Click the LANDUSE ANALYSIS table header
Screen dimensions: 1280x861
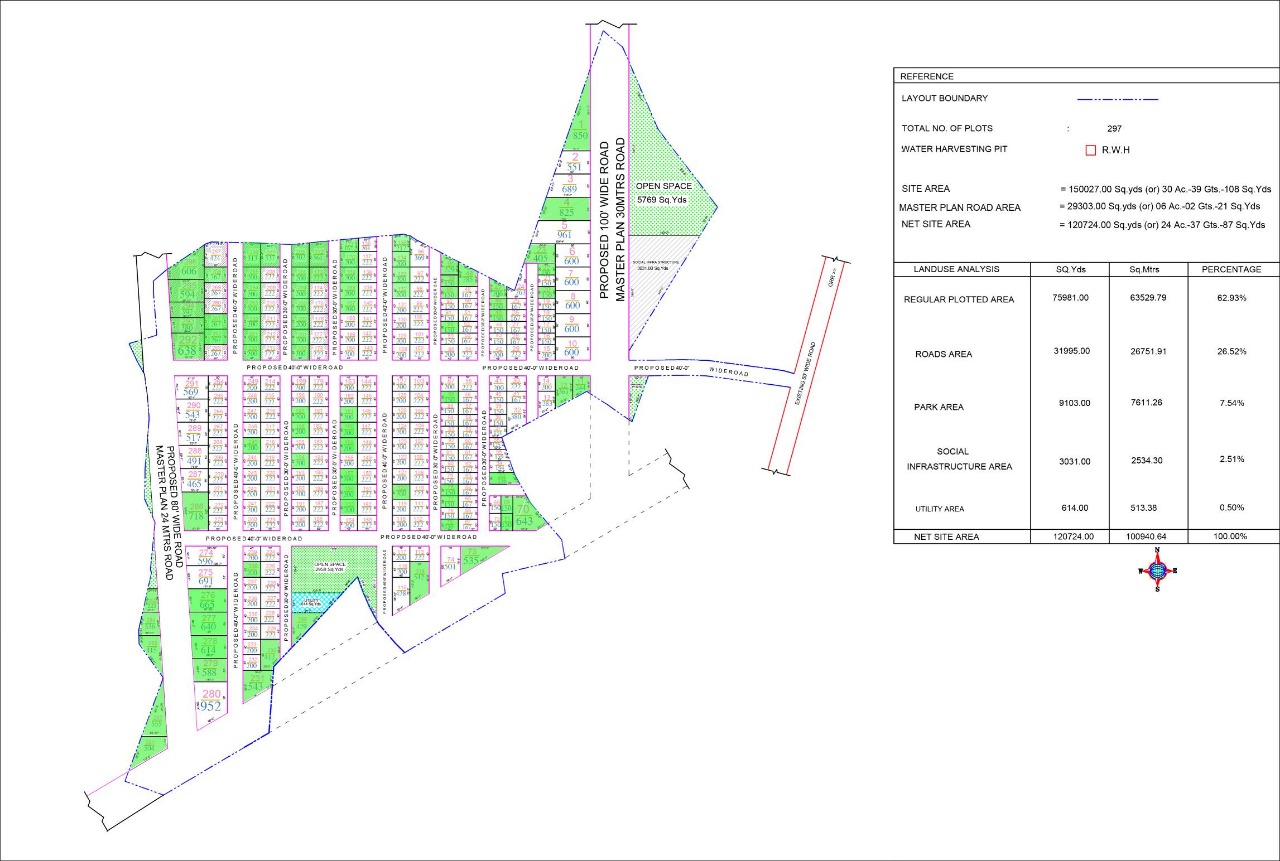point(960,269)
